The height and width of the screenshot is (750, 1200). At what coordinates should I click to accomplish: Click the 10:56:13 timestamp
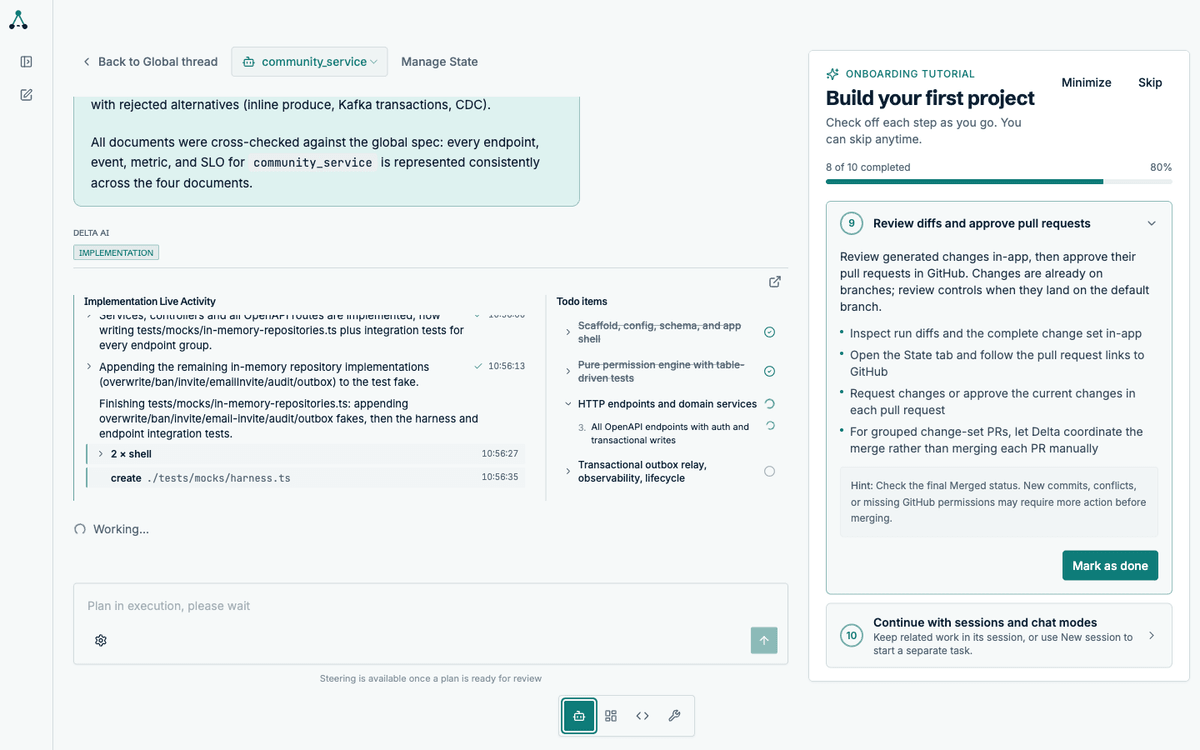506,366
